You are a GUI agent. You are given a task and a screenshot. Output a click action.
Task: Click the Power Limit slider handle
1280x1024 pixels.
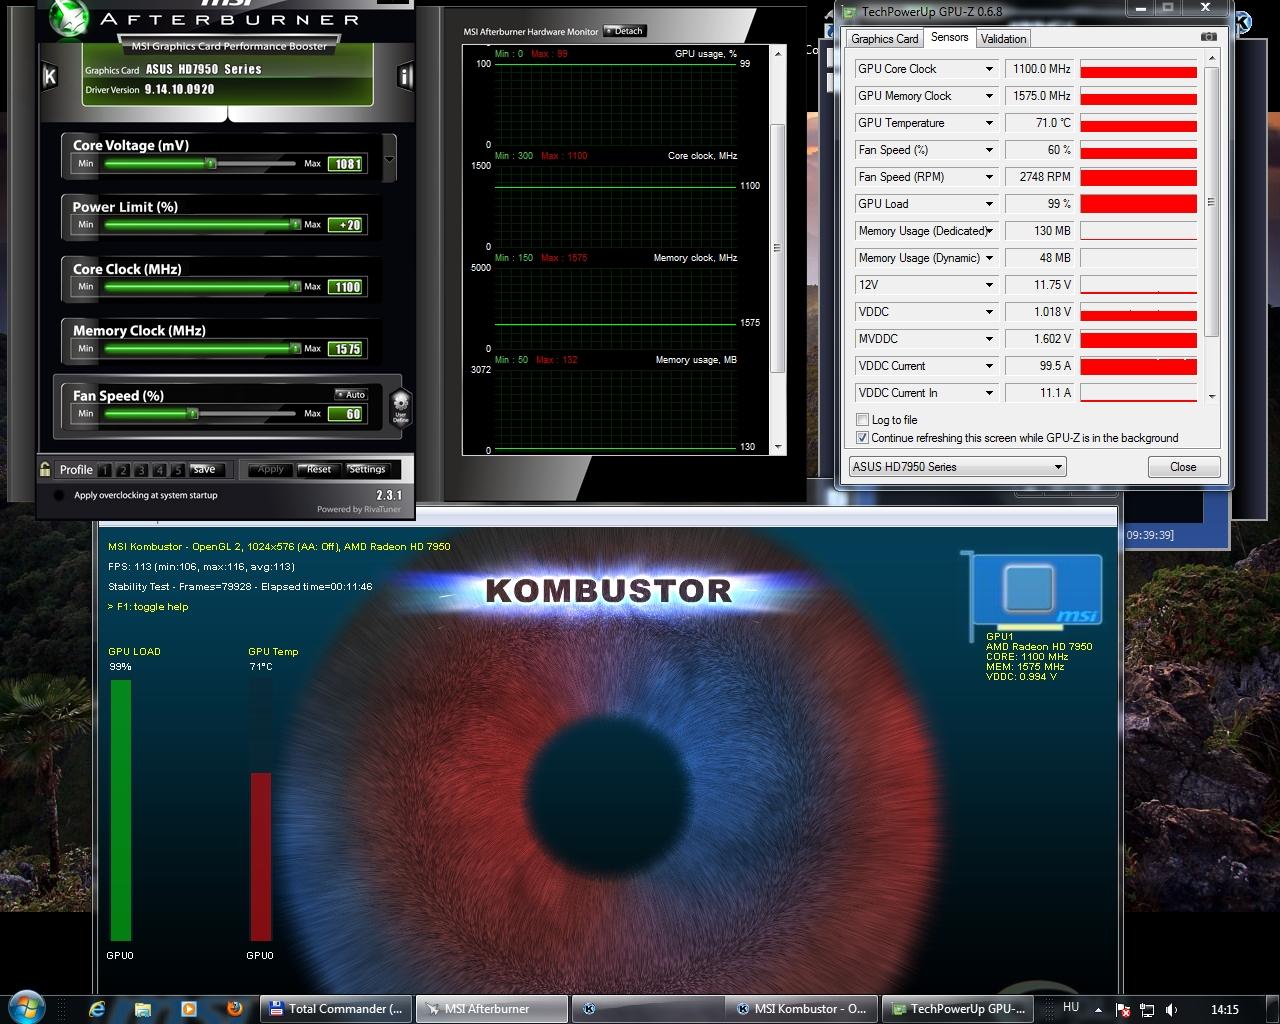[x=295, y=224]
